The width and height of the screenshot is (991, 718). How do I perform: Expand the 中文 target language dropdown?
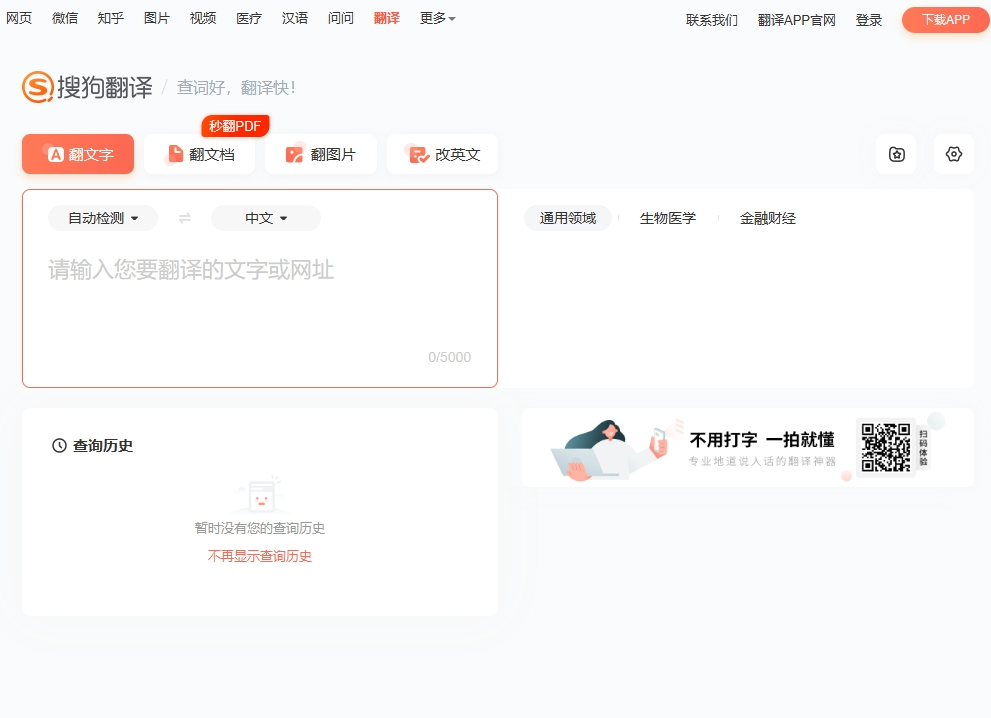point(266,218)
